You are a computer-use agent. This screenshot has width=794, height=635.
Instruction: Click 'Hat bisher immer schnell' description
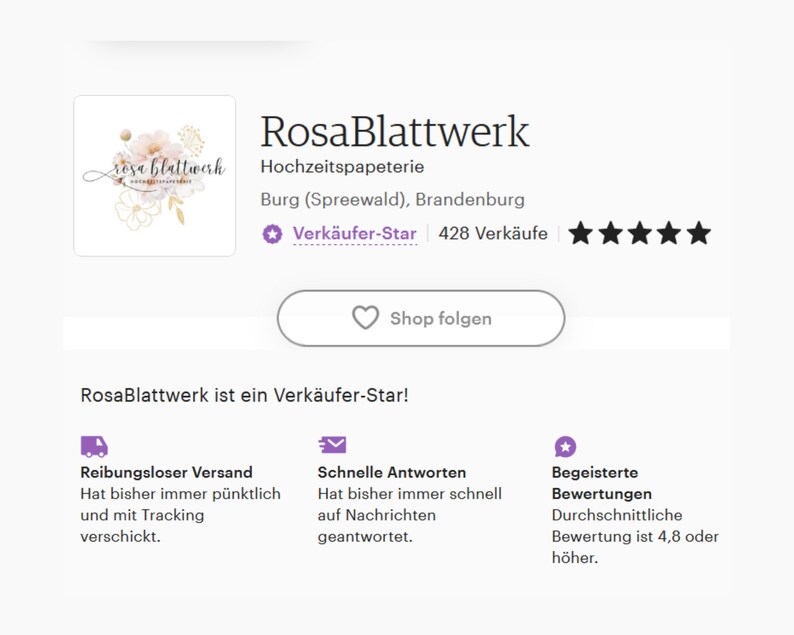coord(410,515)
